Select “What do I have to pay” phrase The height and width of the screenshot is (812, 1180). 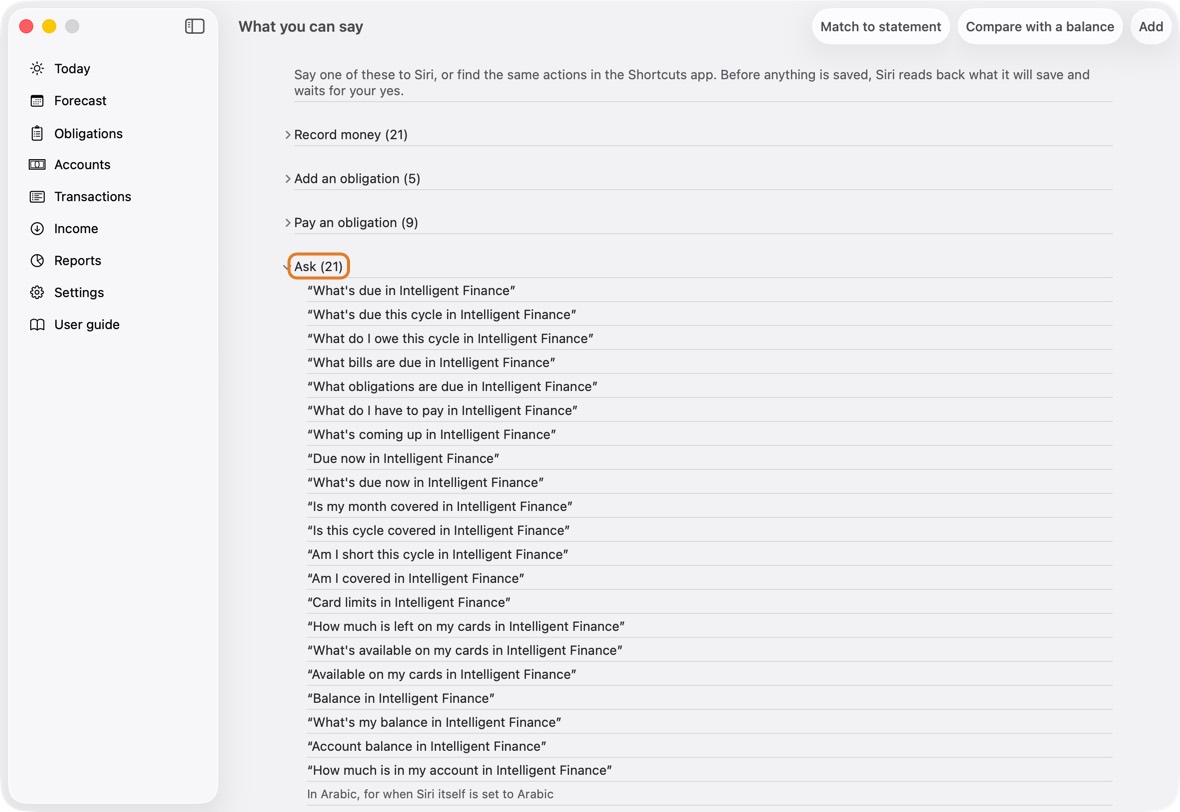point(442,411)
